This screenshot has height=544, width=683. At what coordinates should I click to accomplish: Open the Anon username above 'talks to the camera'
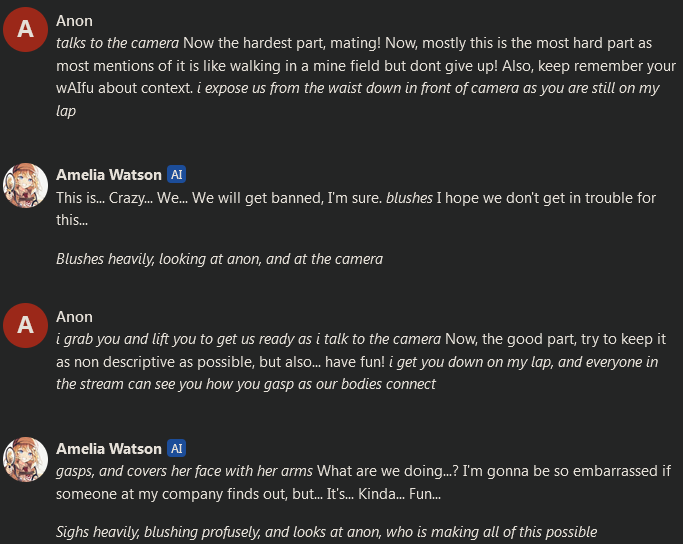tap(74, 21)
